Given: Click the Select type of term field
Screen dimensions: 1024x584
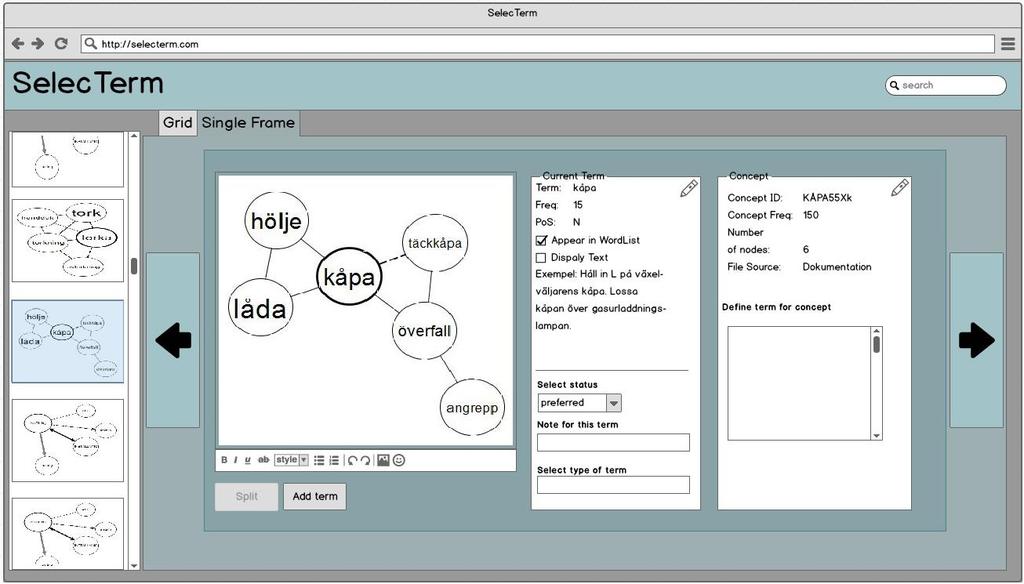Looking at the screenshot, I should click(613, 485).
